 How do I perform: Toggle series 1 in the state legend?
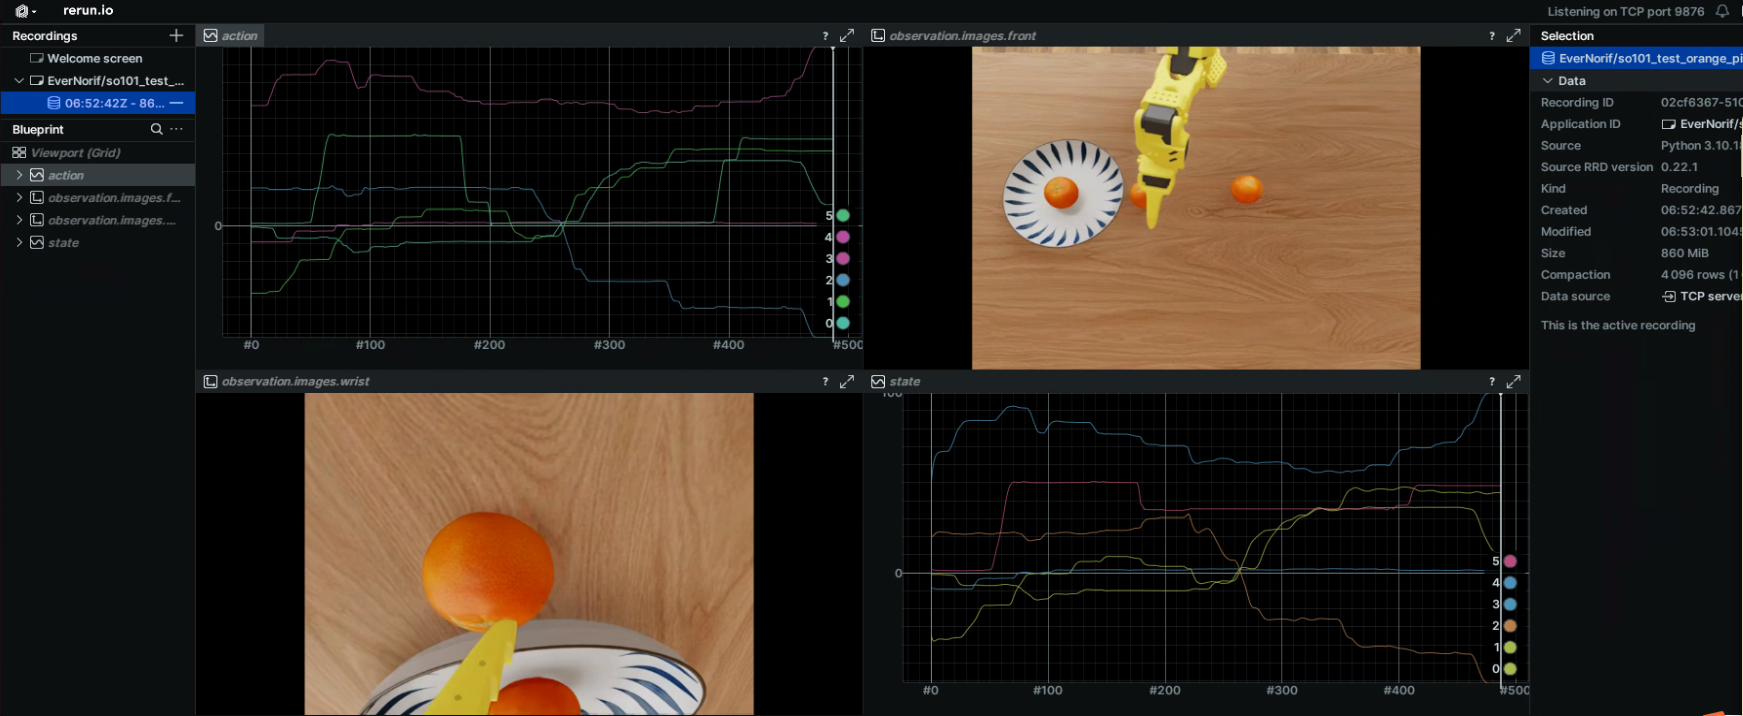tap(1510, 648)
